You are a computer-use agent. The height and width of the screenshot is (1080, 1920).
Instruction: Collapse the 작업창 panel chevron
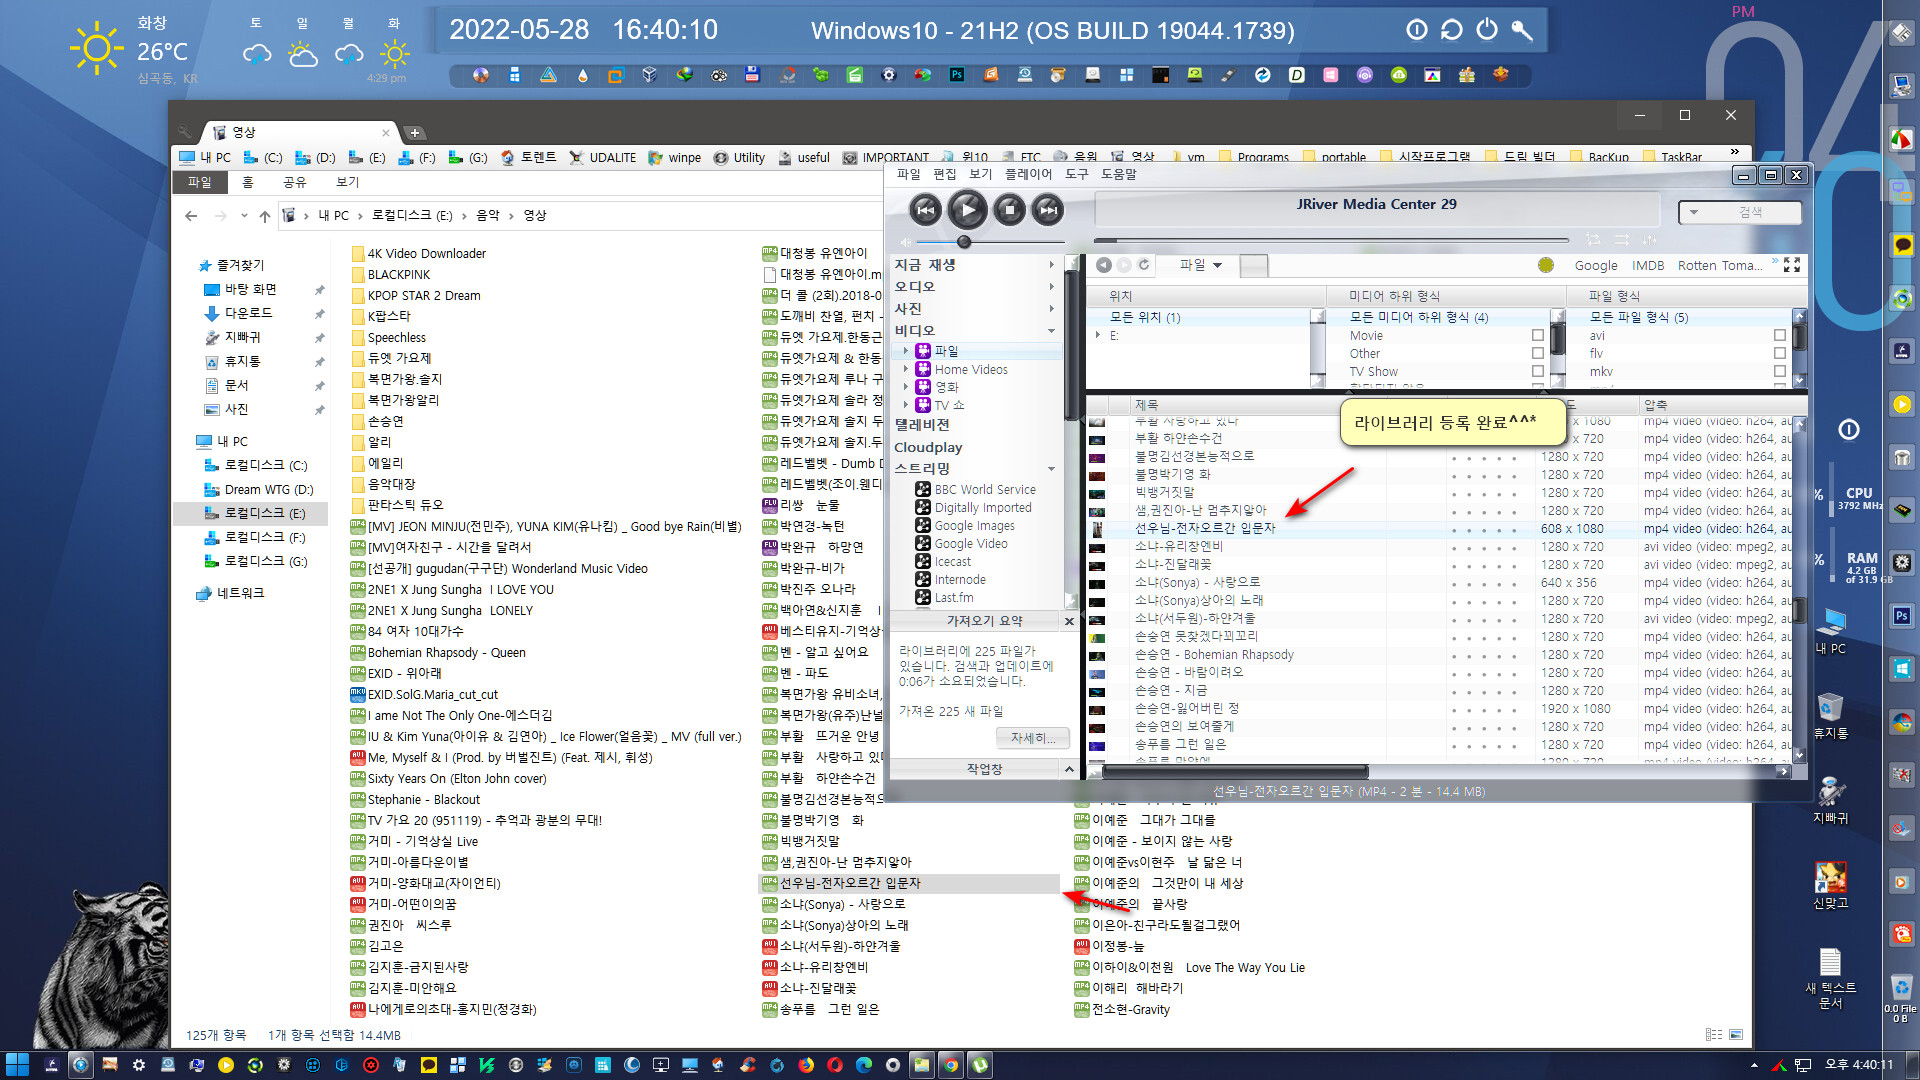tap(1069, 769)
